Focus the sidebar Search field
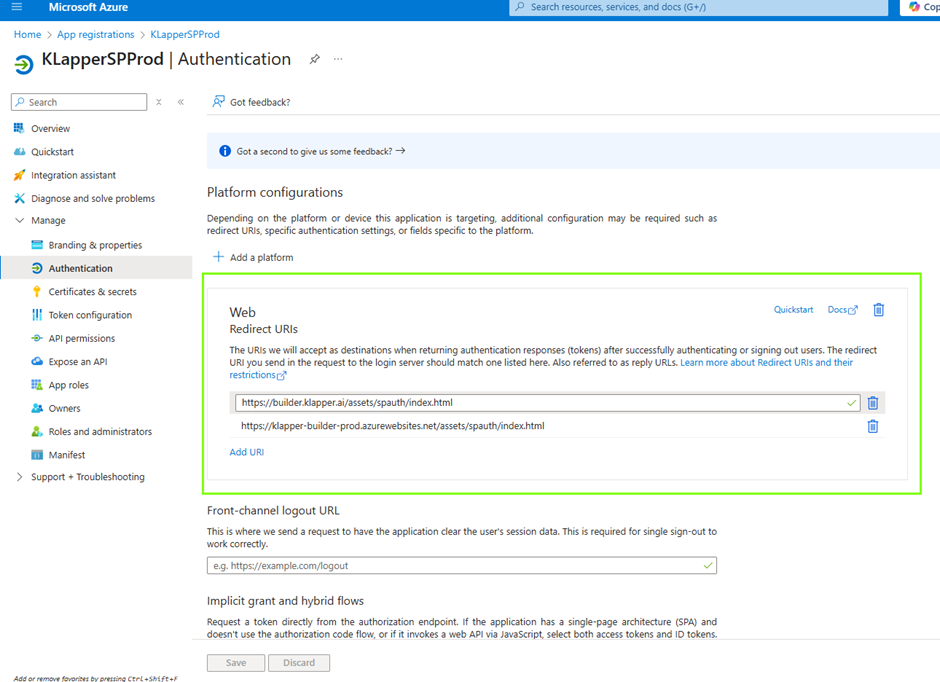 coord(79,102)
